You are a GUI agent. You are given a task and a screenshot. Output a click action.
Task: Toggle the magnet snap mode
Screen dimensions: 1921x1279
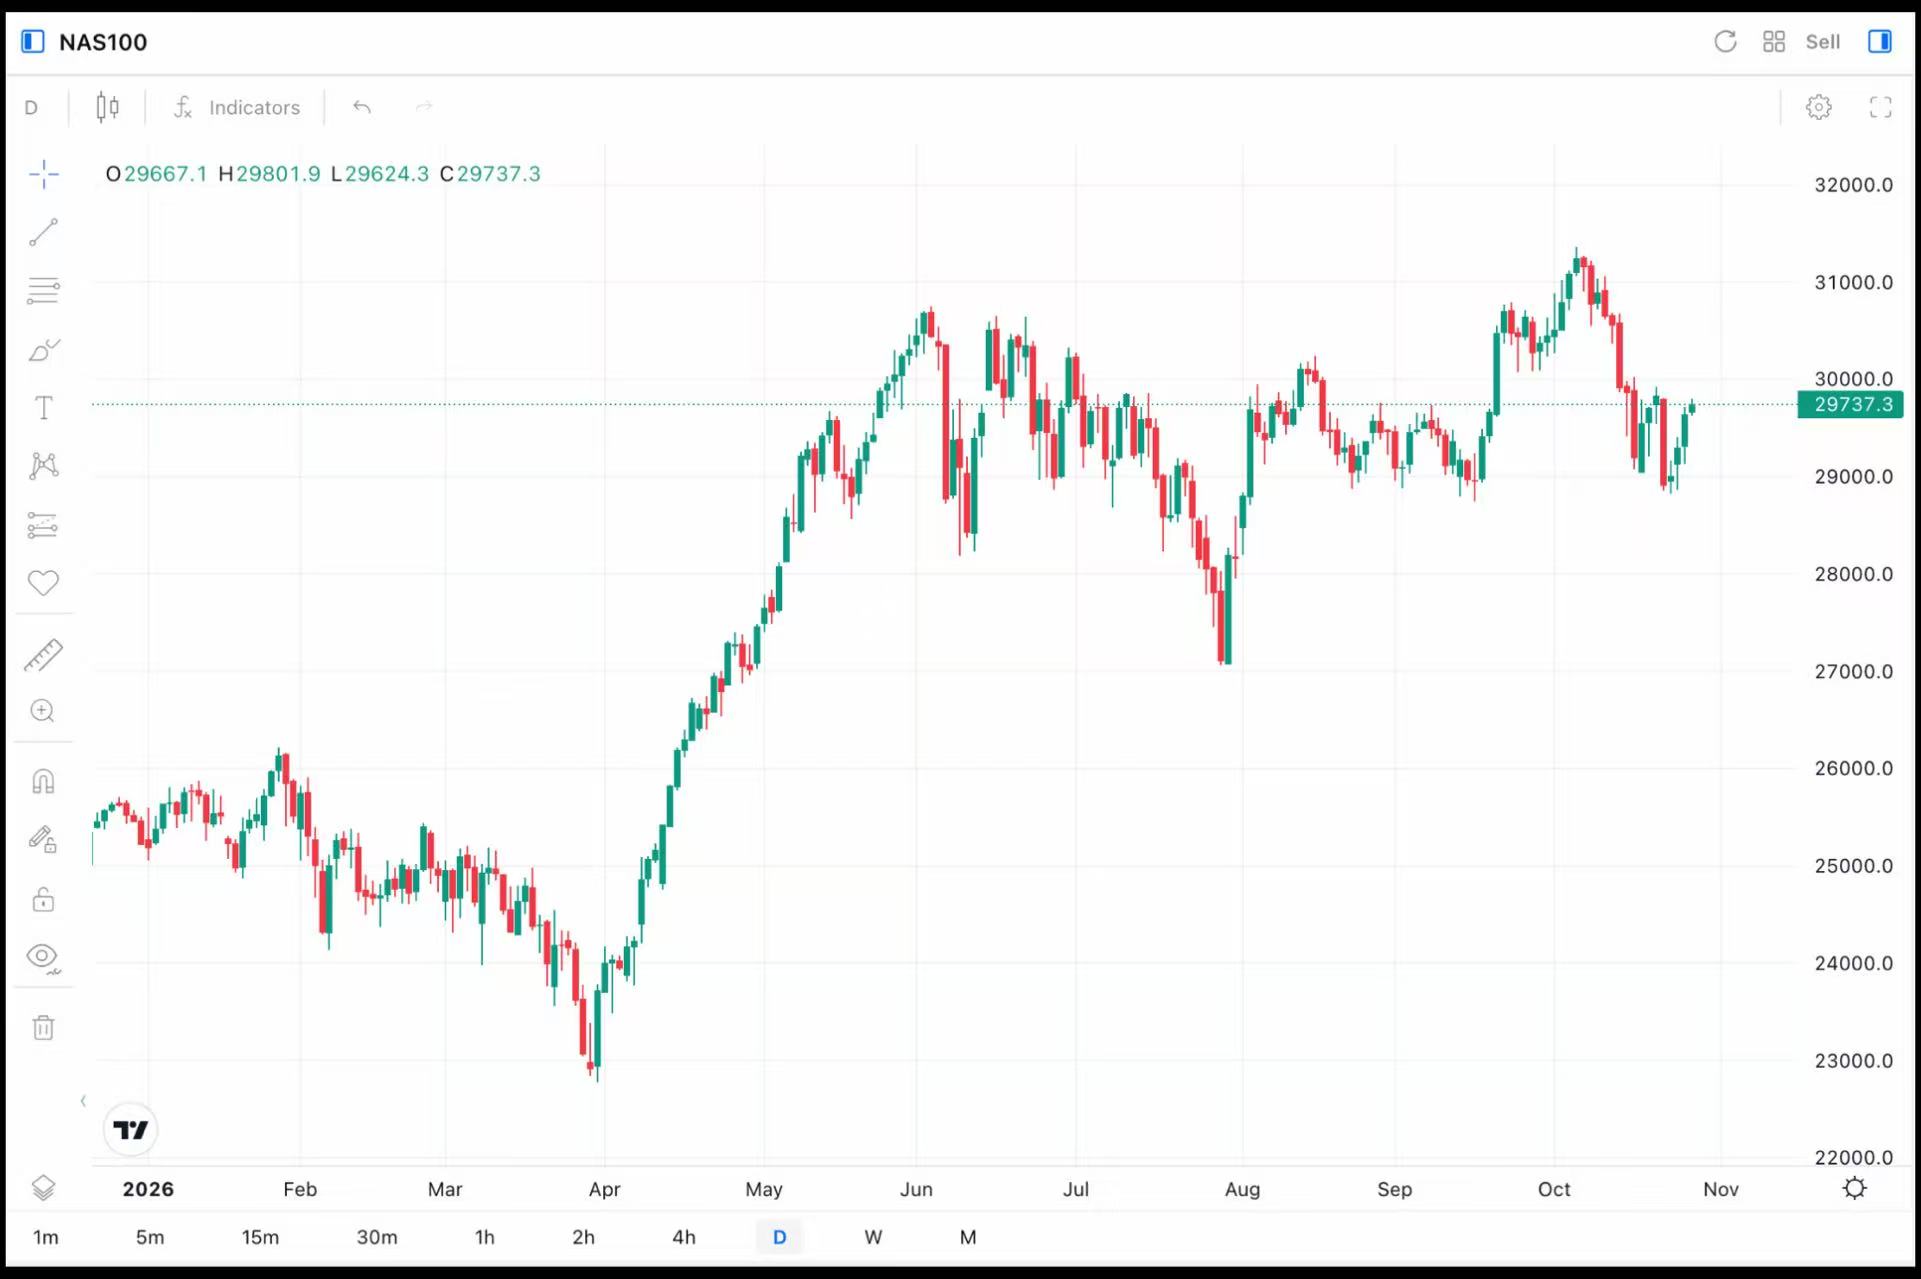pos(43,781)
